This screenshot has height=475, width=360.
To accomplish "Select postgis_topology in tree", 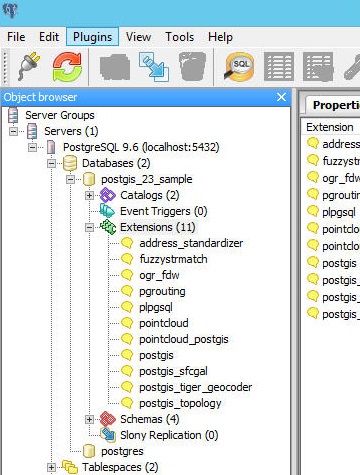I will point(180,403).
